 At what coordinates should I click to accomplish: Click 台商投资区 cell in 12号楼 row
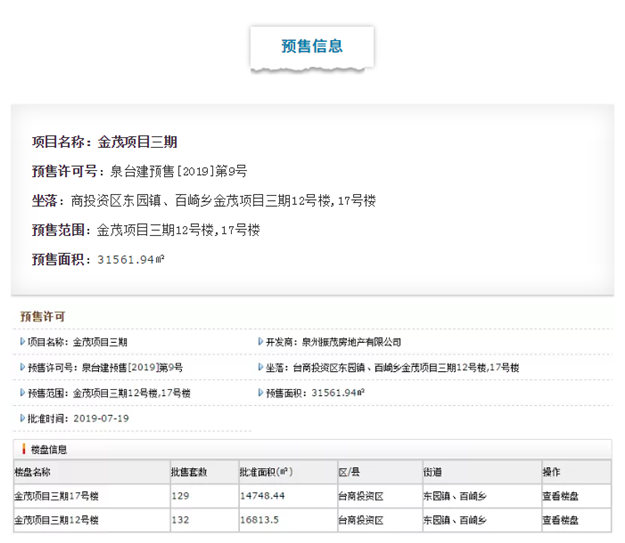click(380, 520)
